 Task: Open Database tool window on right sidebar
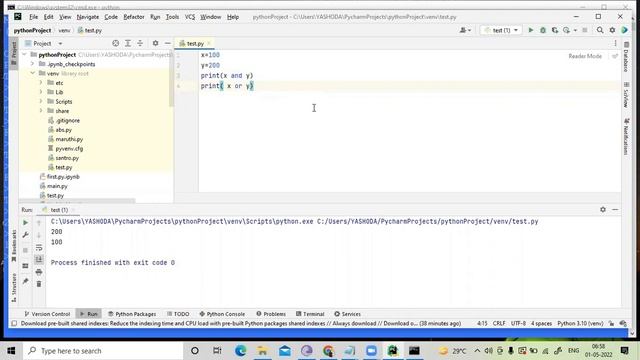click(627, 57)
